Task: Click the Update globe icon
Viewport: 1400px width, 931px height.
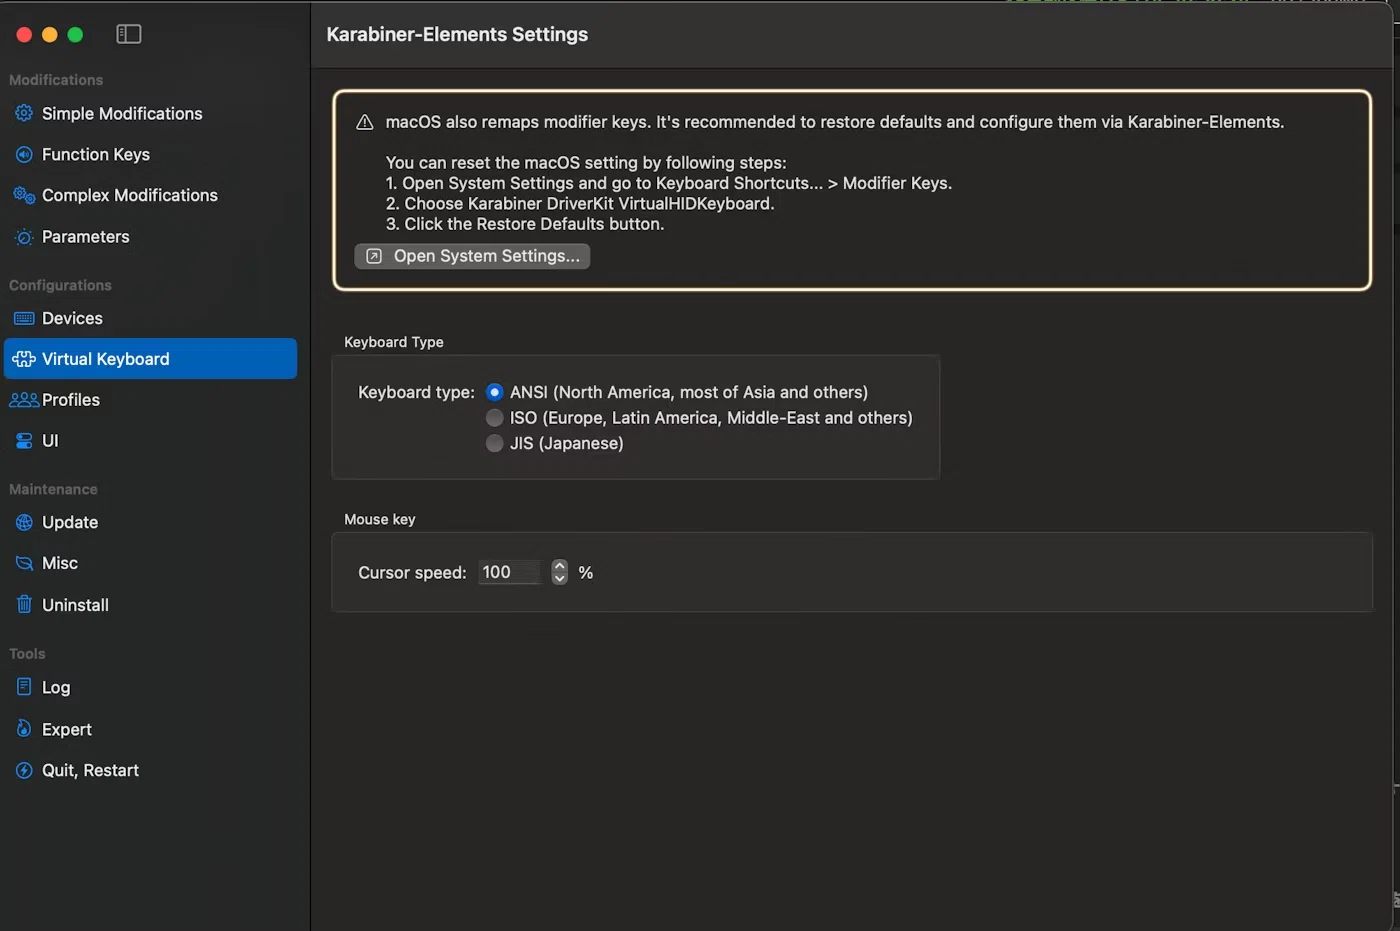Action: click(24, 523)
